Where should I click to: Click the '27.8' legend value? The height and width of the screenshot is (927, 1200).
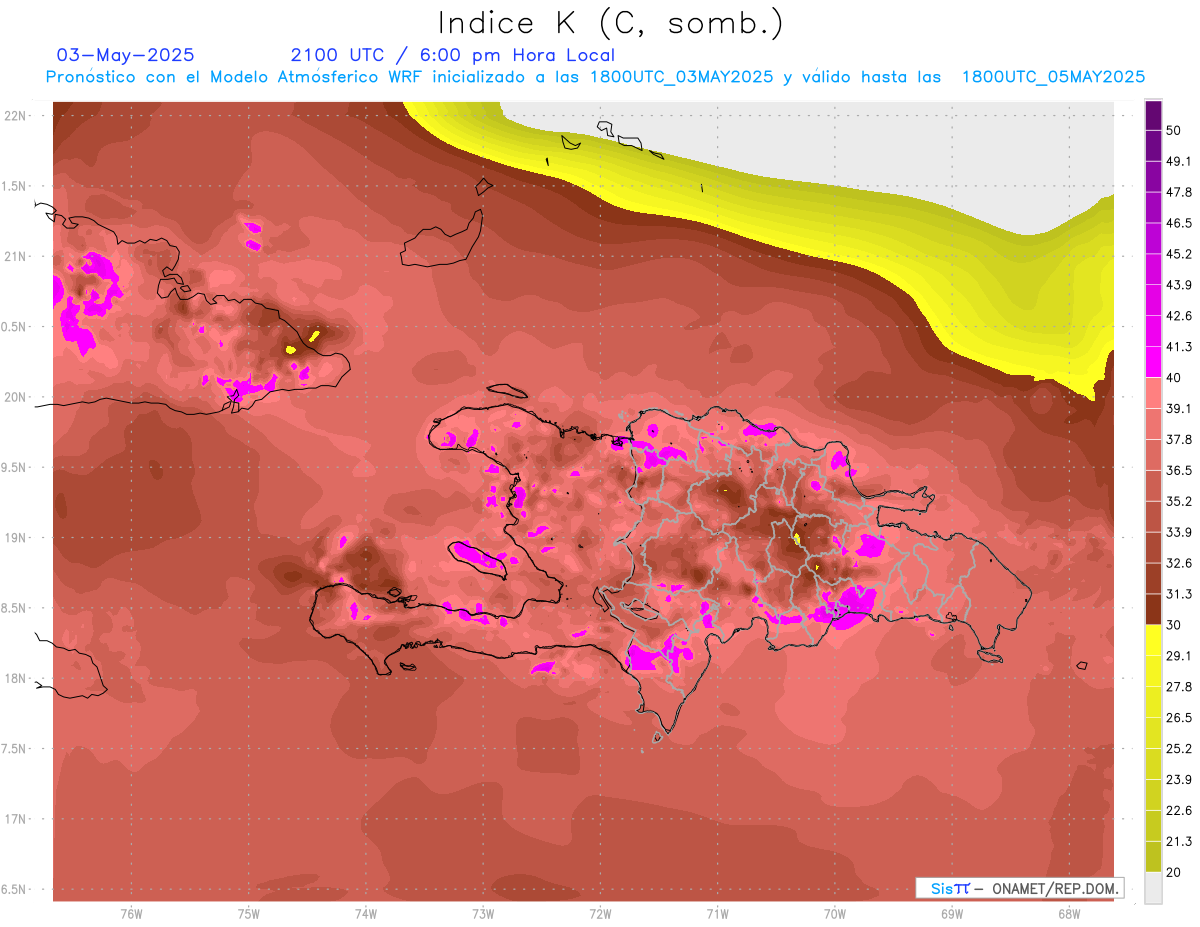click(x=1178, y=687)
